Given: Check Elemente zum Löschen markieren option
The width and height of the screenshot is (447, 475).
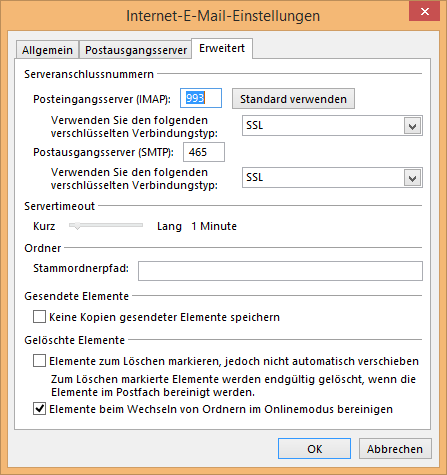Looking at the screenshot, I should coord(39,361).
